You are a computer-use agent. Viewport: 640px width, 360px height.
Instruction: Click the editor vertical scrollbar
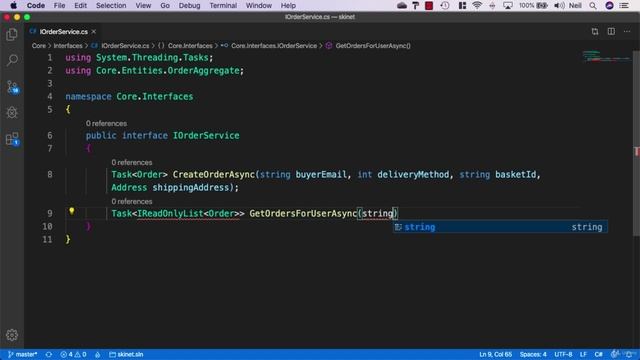tap(636, 143)
